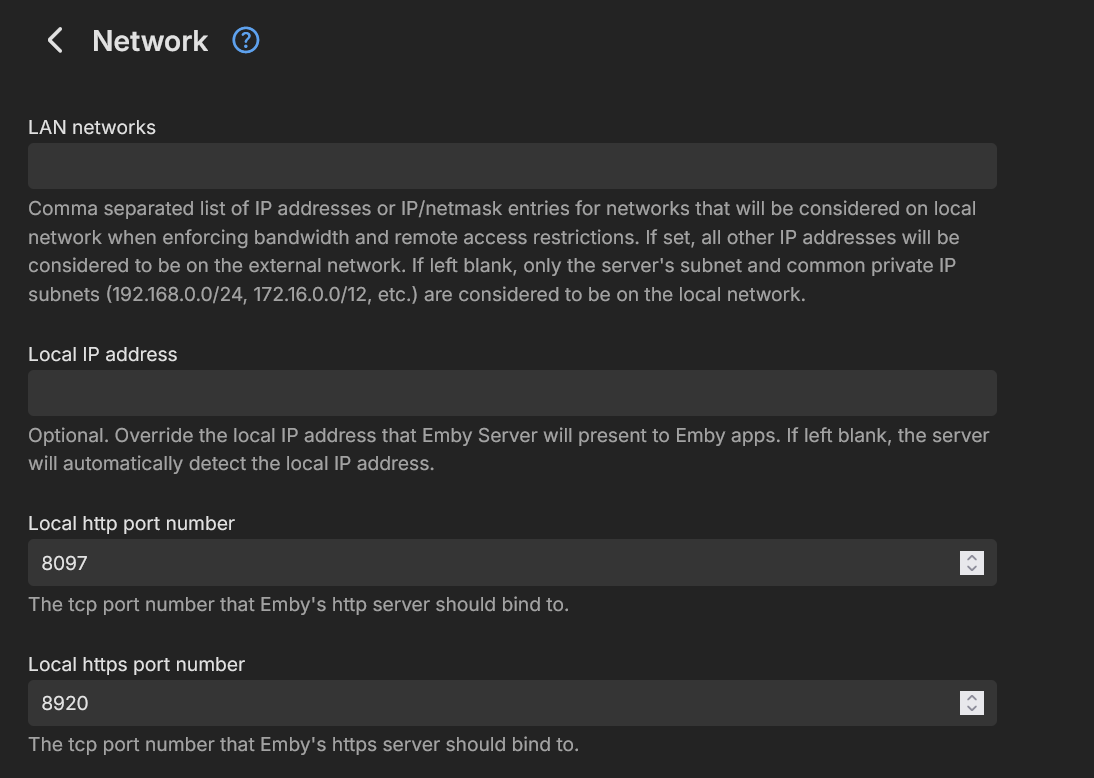The image size is (1094, 778).
Task: Select the https port field showing 8920
Action: 490,703
